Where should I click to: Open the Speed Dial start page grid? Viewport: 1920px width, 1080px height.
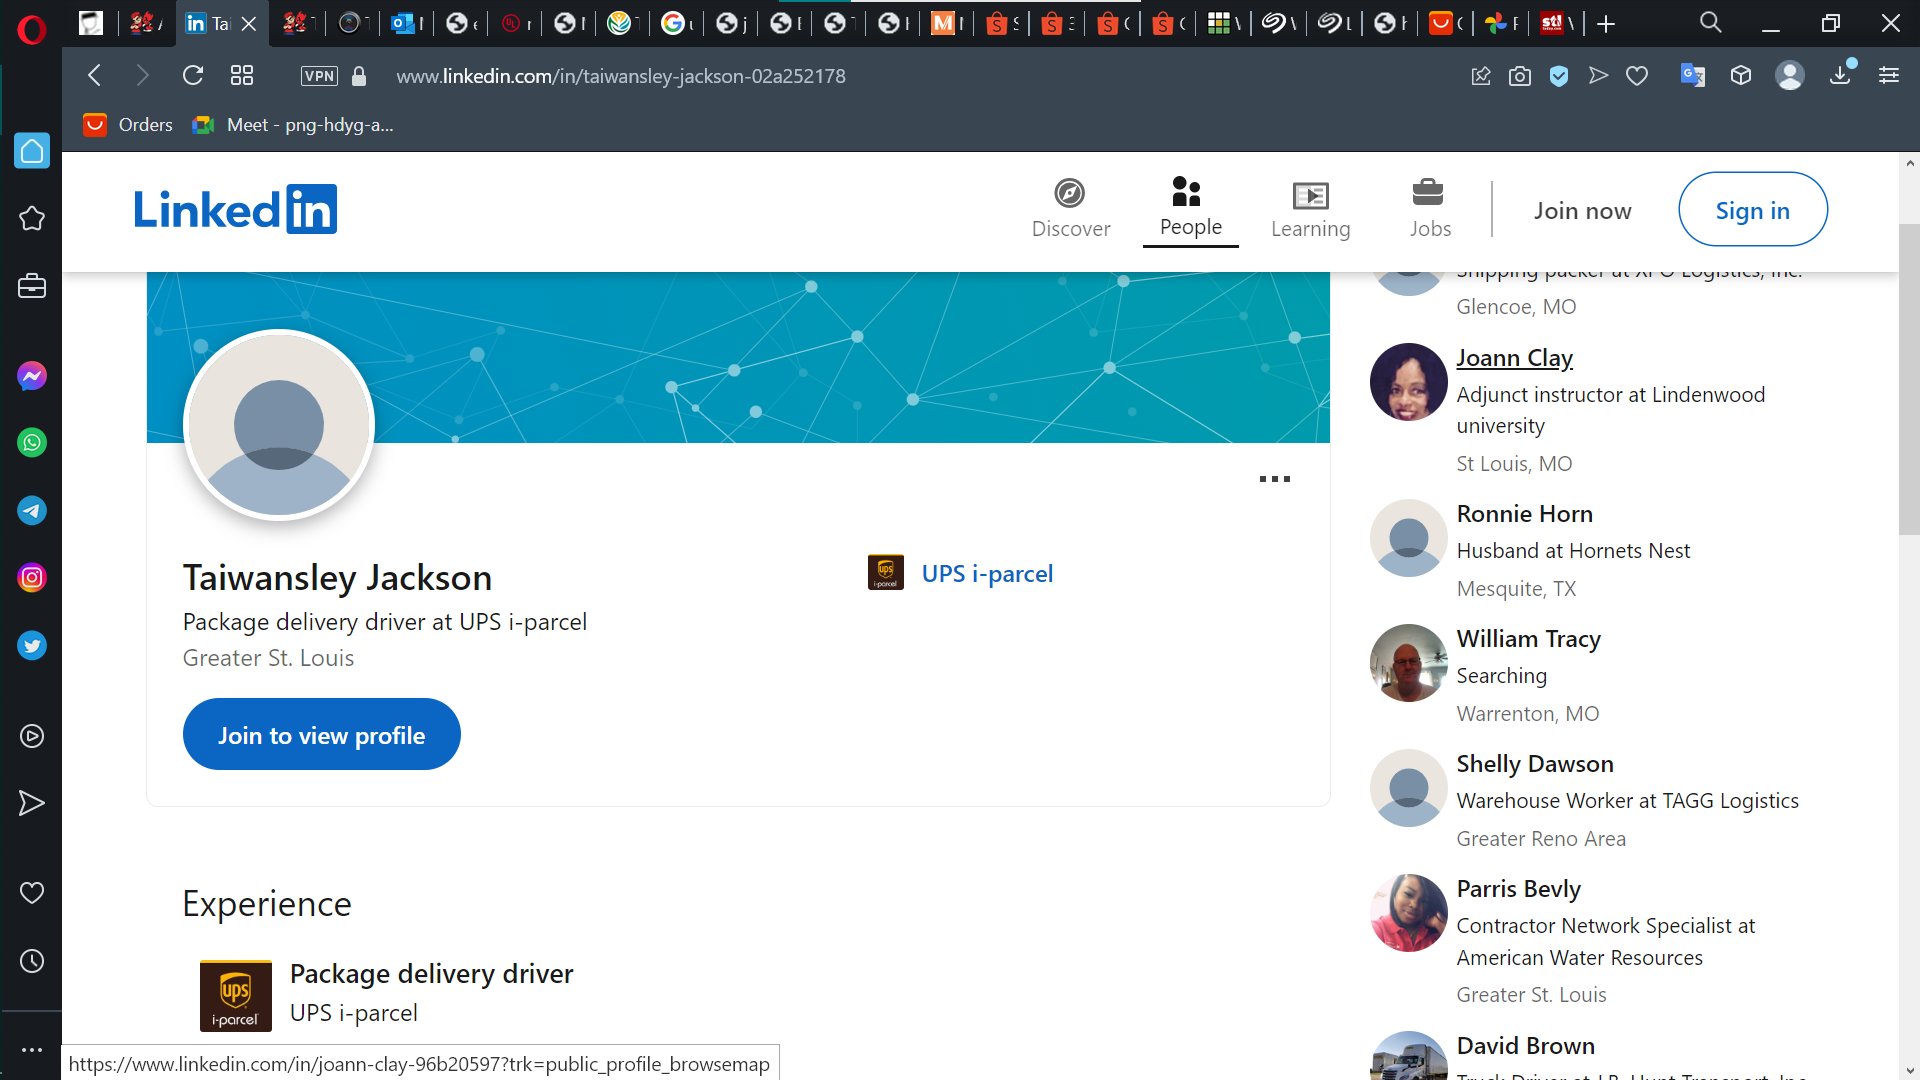[x=242, y=75]
